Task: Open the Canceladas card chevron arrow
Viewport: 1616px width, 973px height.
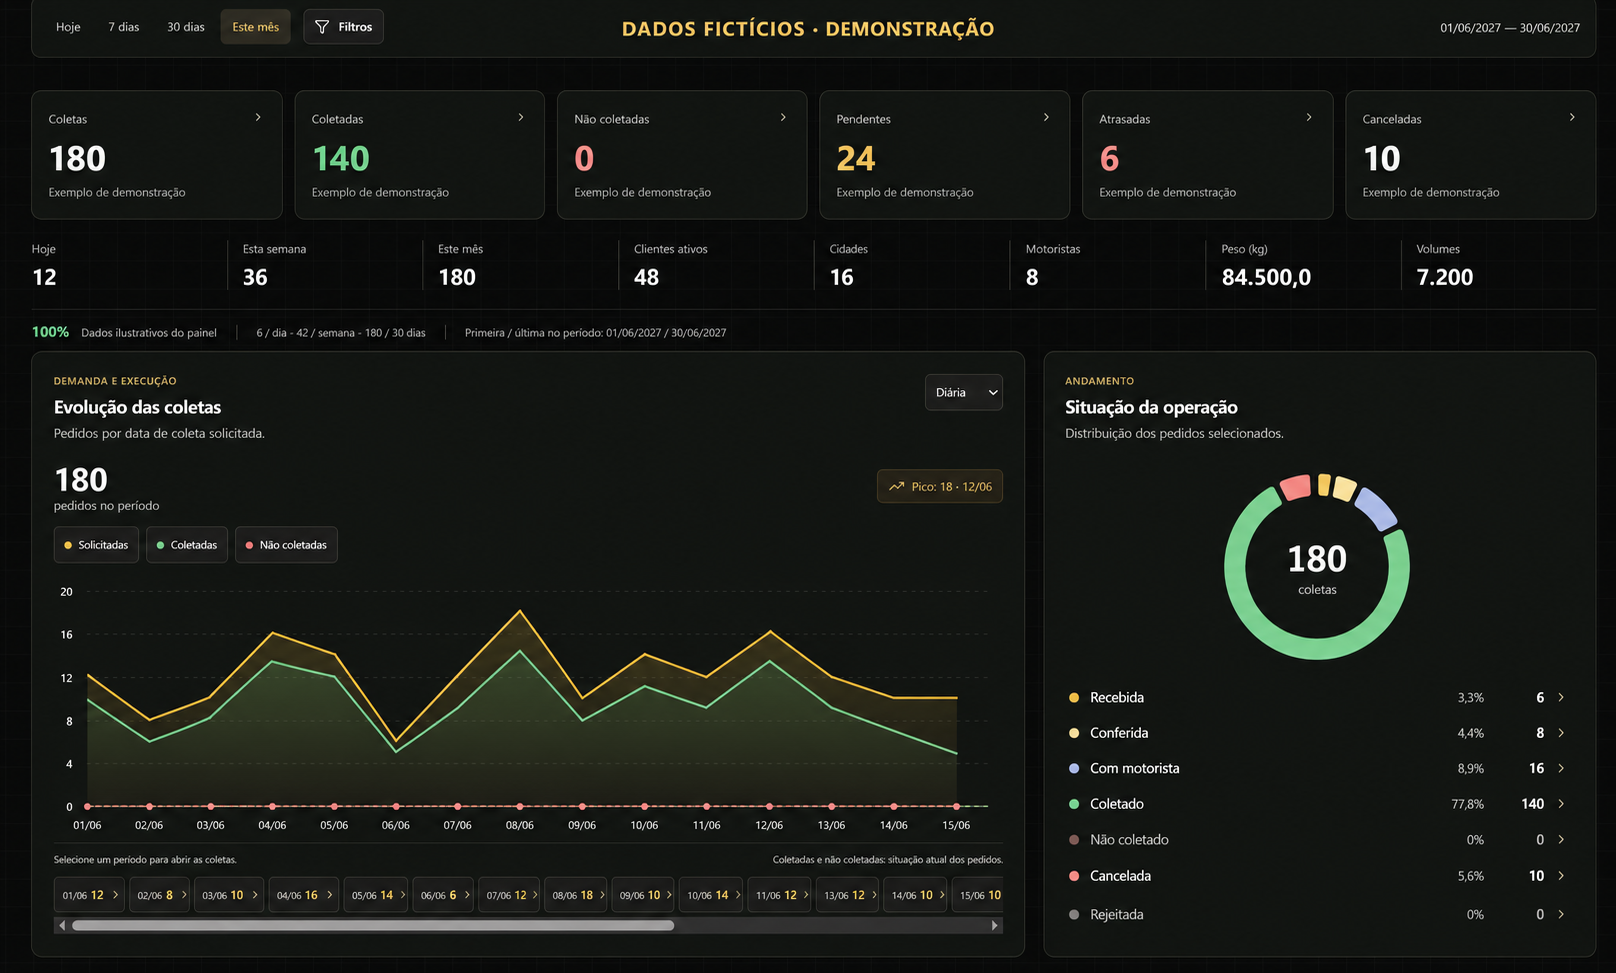Action: (x=1572, y=117)
